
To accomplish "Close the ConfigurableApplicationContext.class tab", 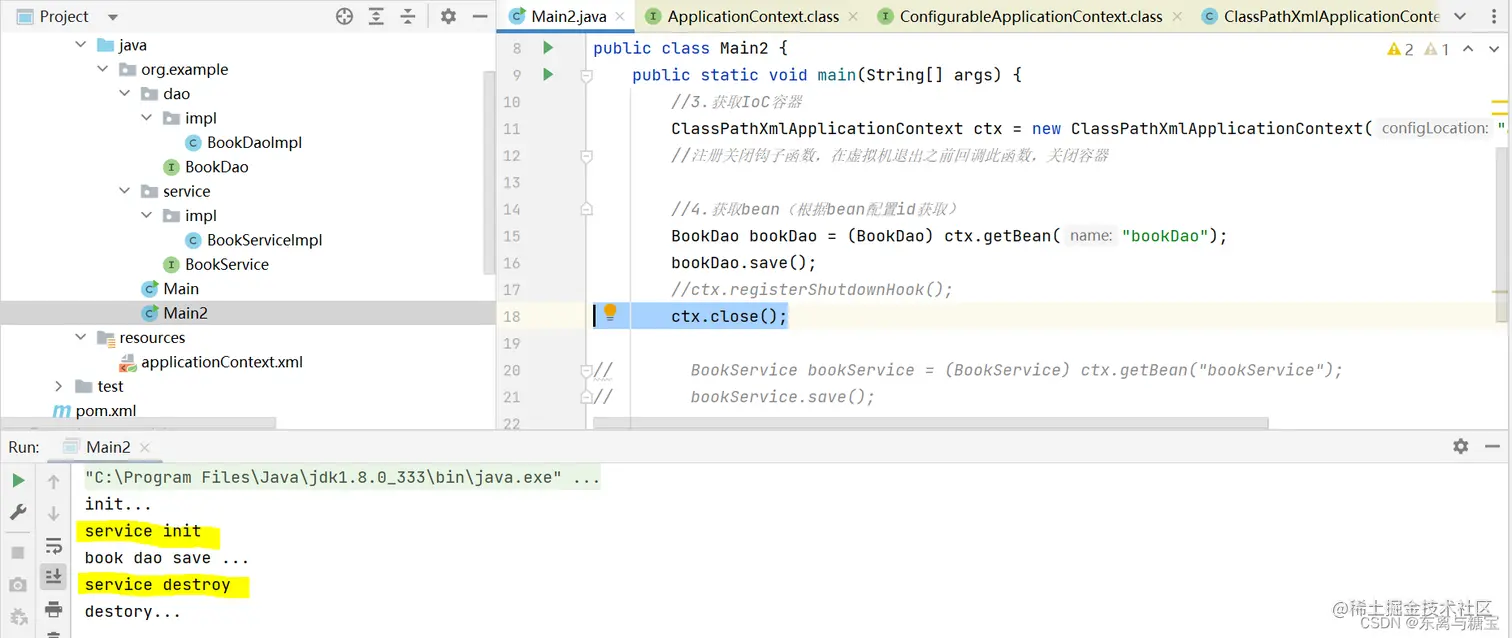I will (1176, 17).
